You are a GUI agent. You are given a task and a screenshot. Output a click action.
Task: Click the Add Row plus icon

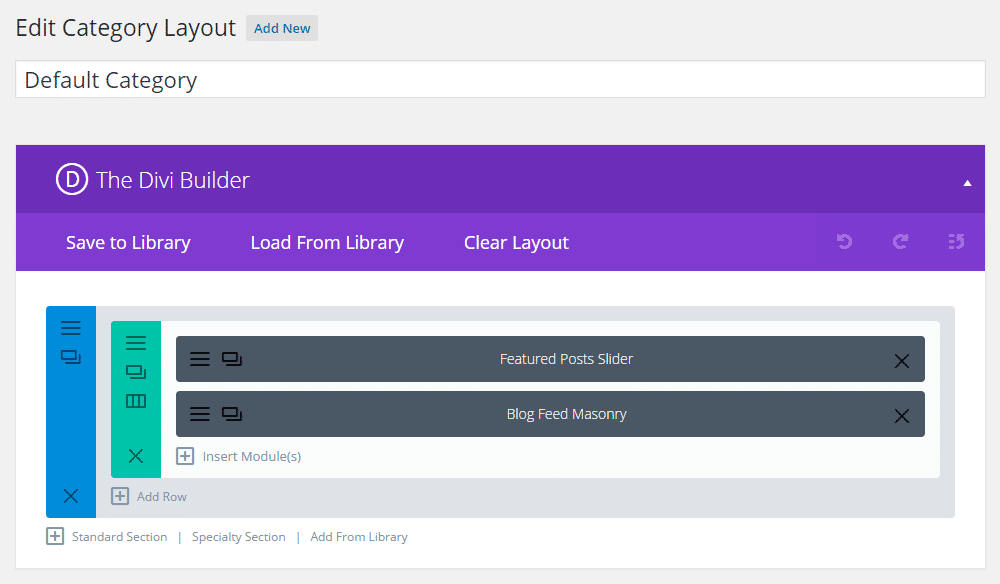tap(120, 496)
